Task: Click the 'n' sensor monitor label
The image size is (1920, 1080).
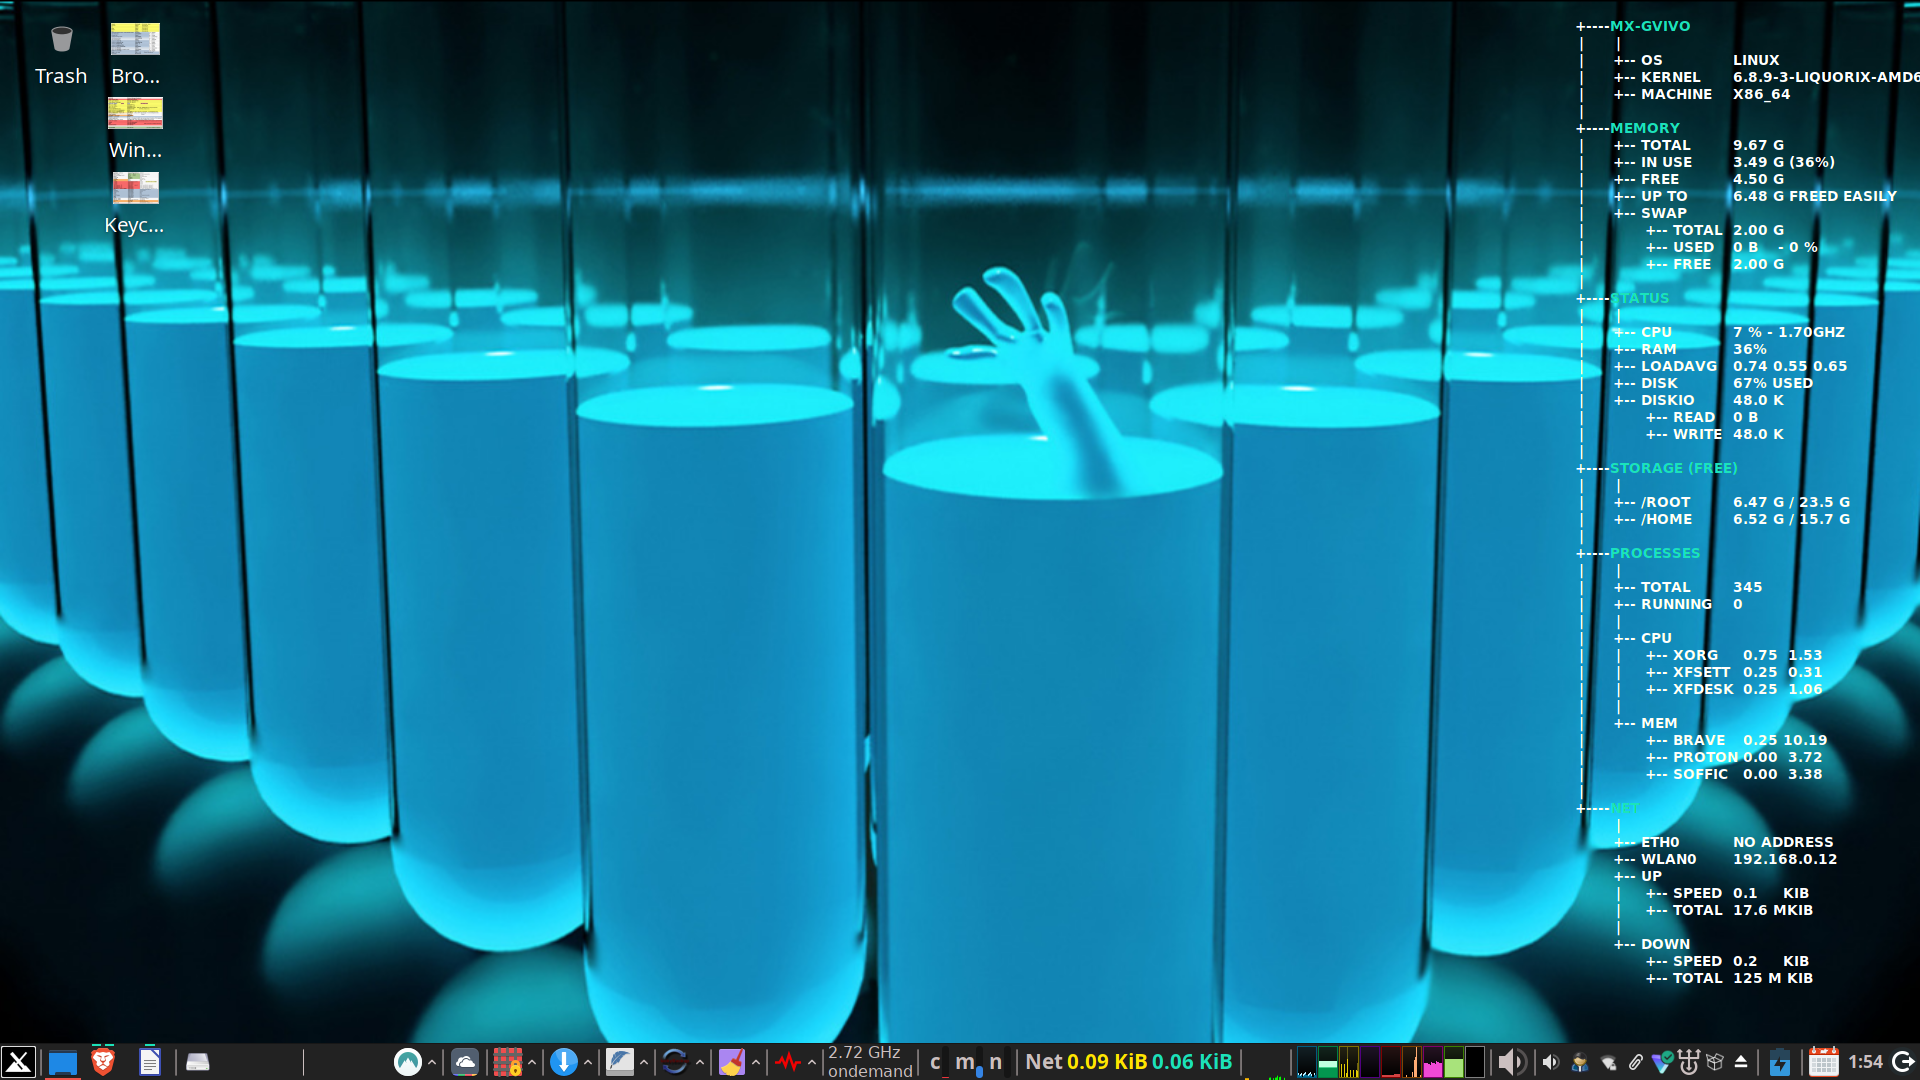Action: (996, 1062)
